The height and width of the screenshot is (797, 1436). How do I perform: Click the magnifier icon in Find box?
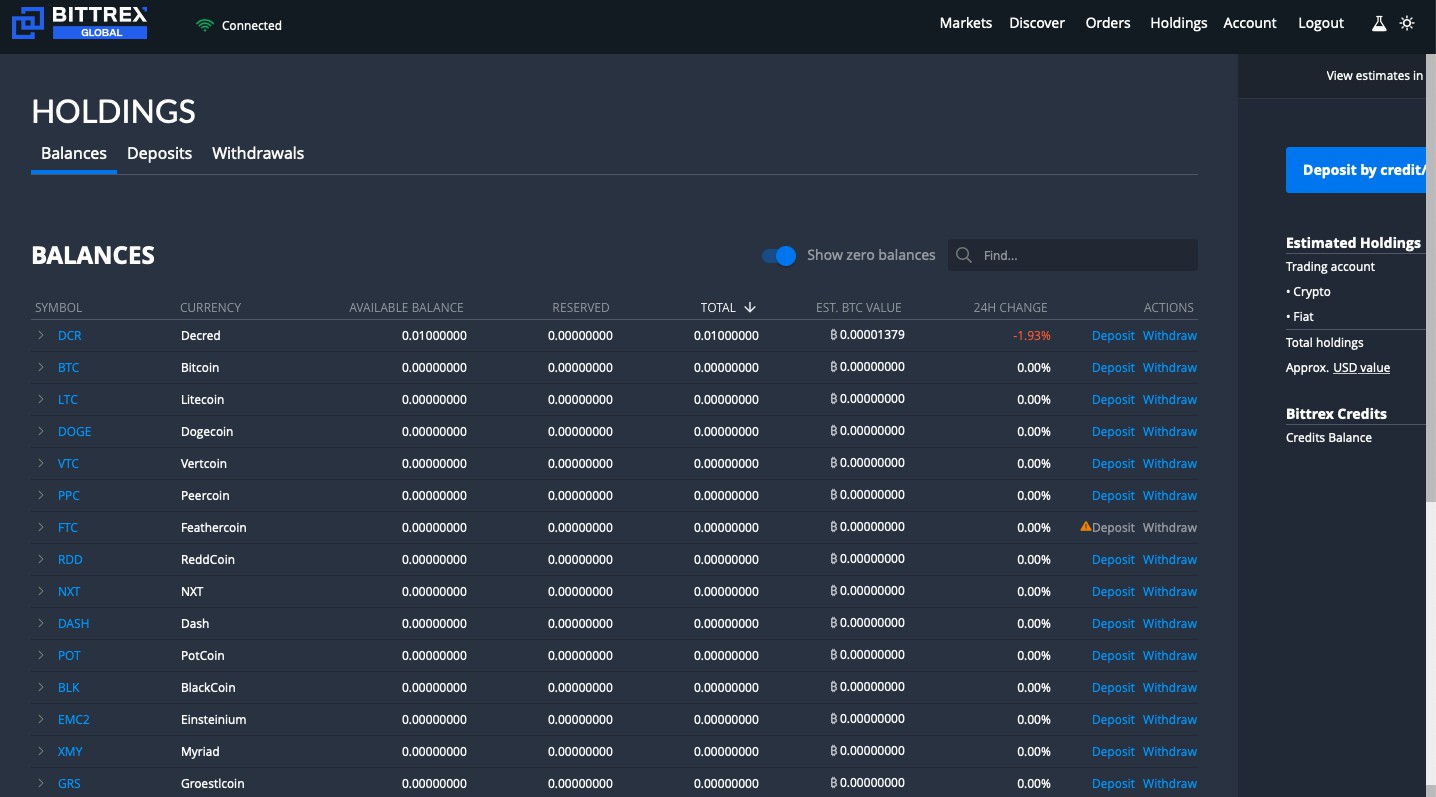coord(964,255)
